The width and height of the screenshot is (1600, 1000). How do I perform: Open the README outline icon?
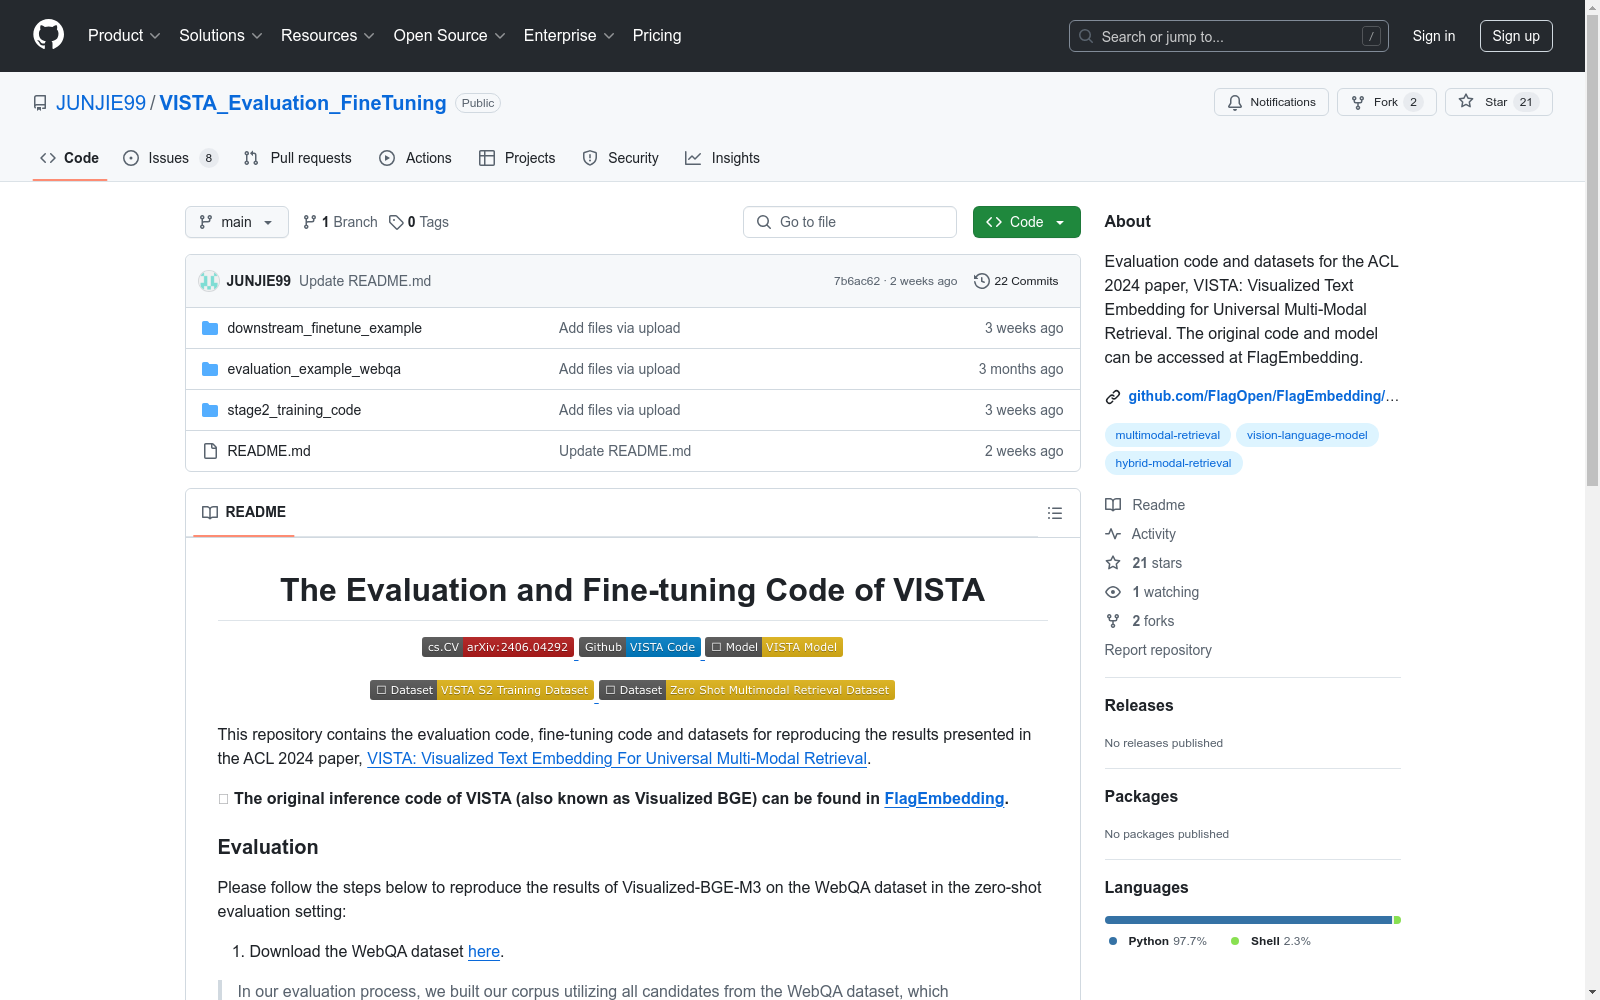click(x=1054, y=513)
